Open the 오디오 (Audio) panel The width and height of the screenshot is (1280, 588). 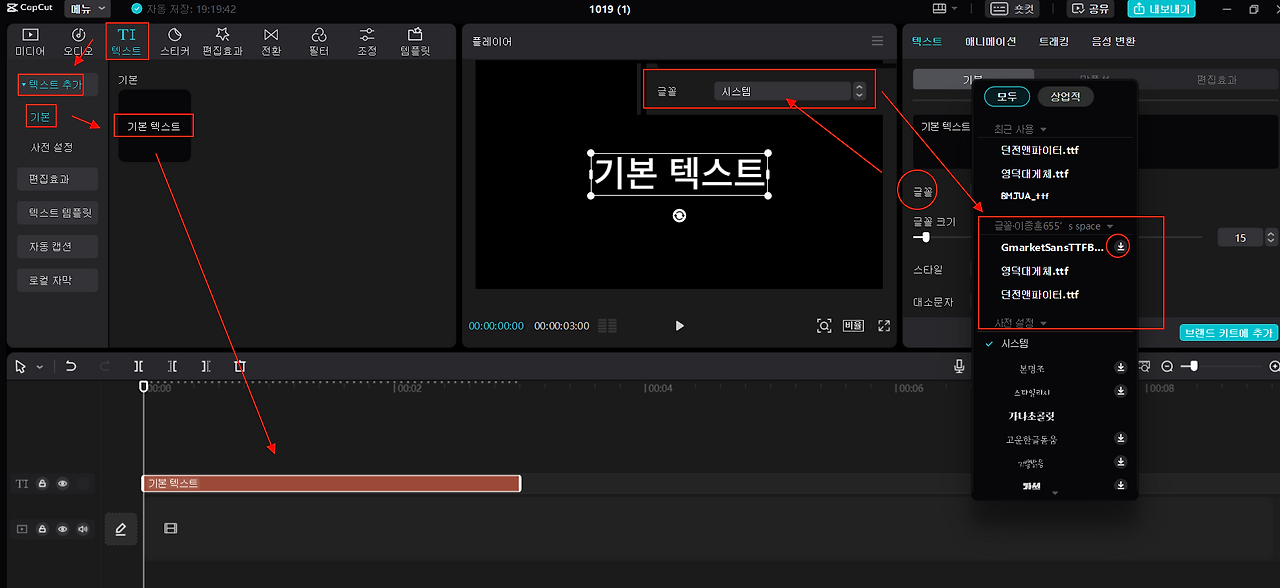[78, 41]
